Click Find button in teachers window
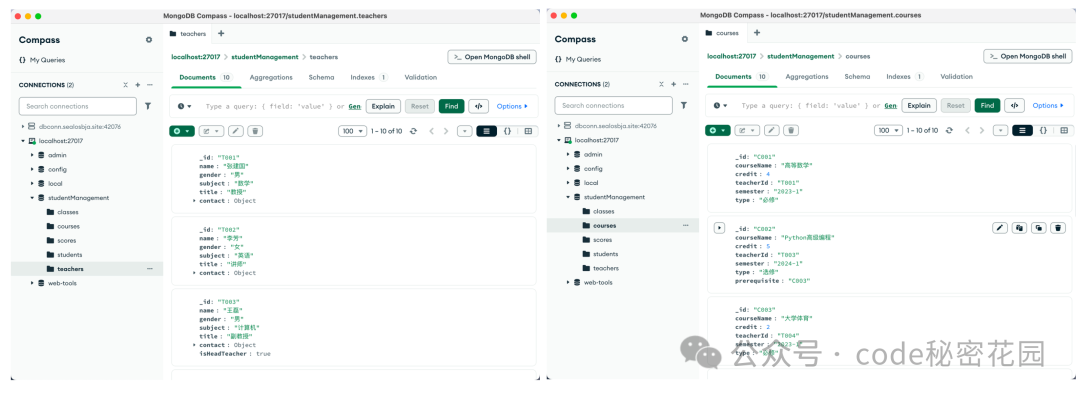Image resolution: width=1080 pixels, height=397 pixels. click(451, 106)
